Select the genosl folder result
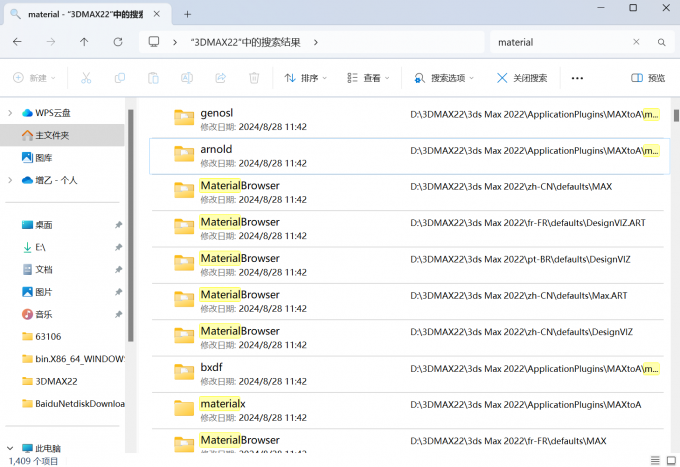 click(x=408, y=120)
